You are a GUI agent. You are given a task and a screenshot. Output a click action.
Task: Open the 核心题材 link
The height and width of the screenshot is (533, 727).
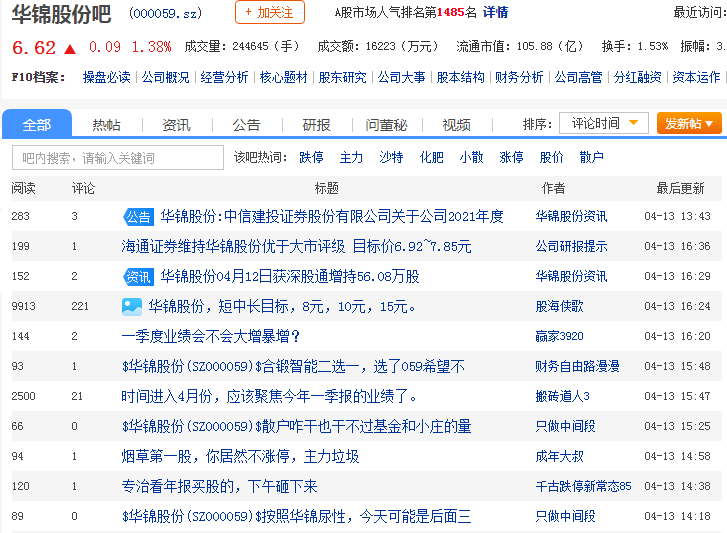click(284, 77)
